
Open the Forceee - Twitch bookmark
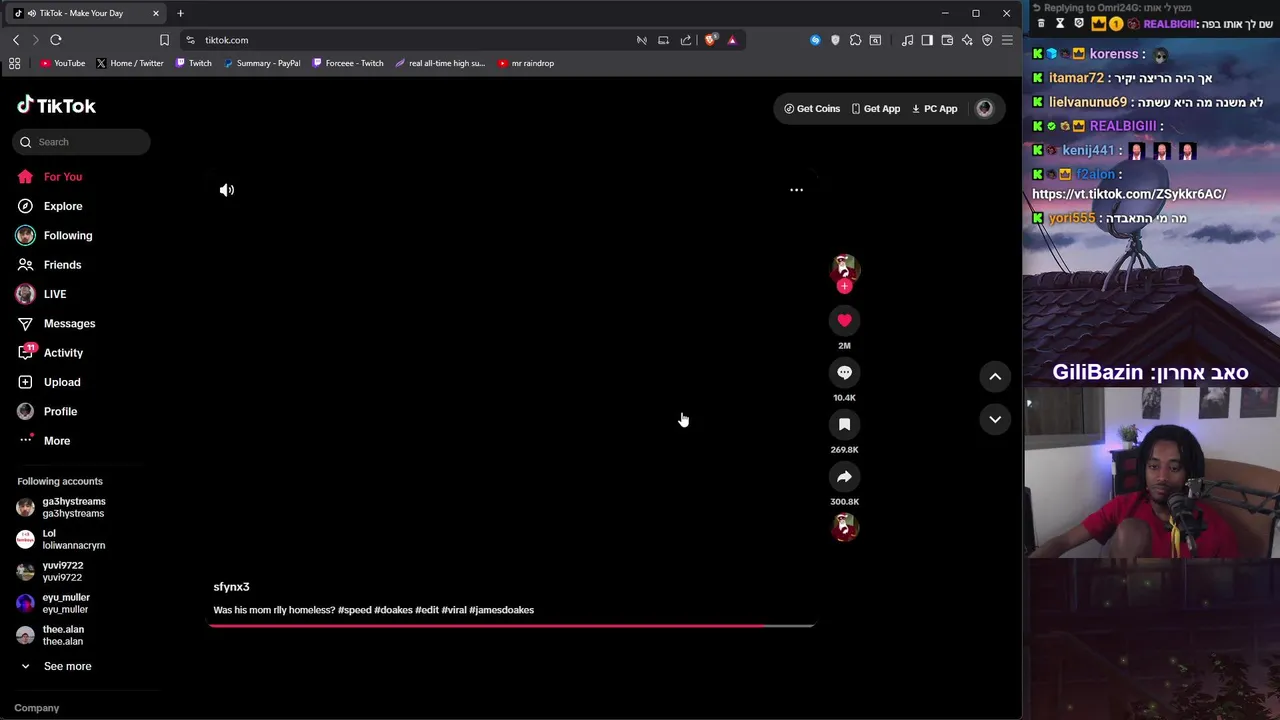click(348, 63)
